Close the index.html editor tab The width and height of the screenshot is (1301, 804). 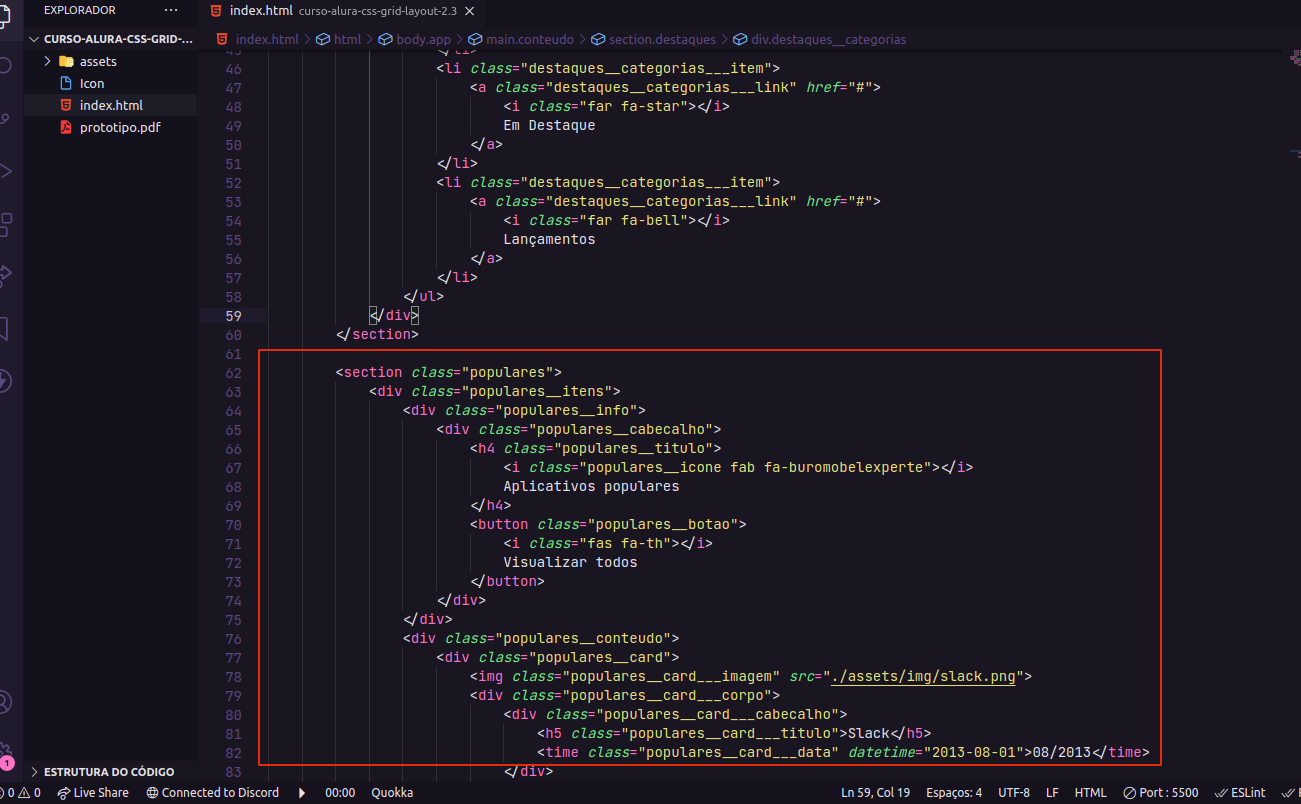pos(469,11)
